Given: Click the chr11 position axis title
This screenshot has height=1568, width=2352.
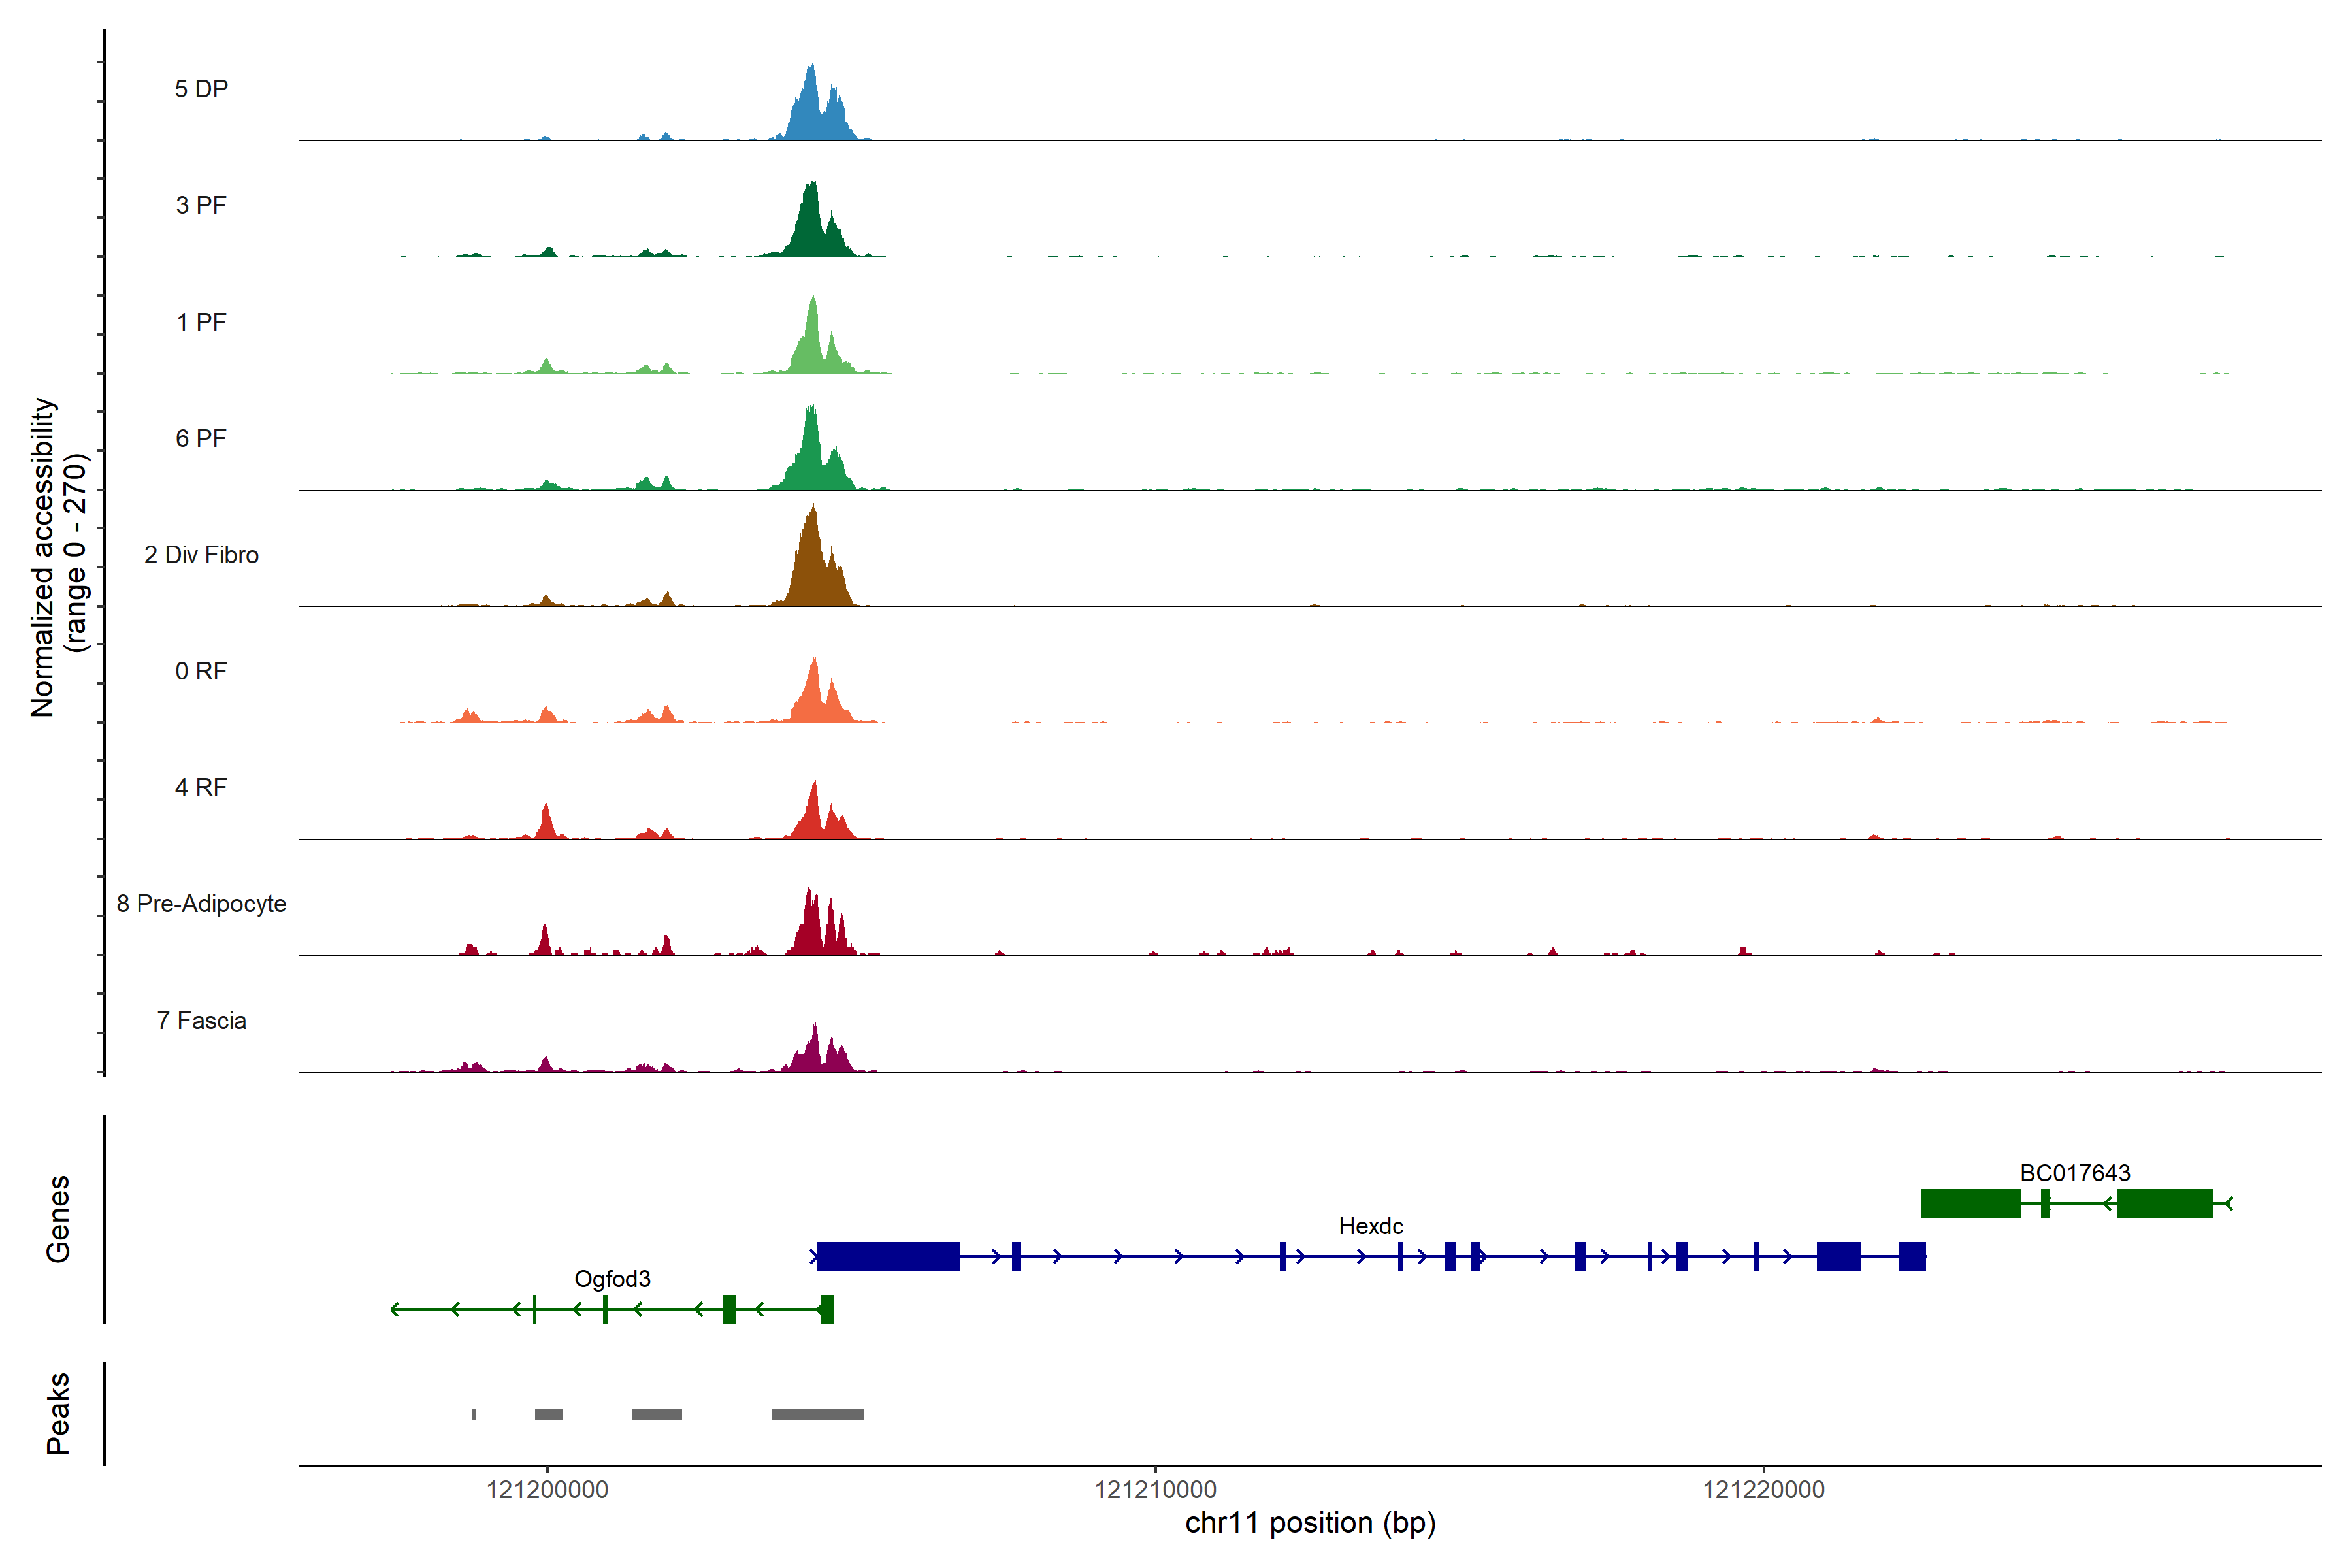Looking at the screenshot, I should pos(1310,1523).
